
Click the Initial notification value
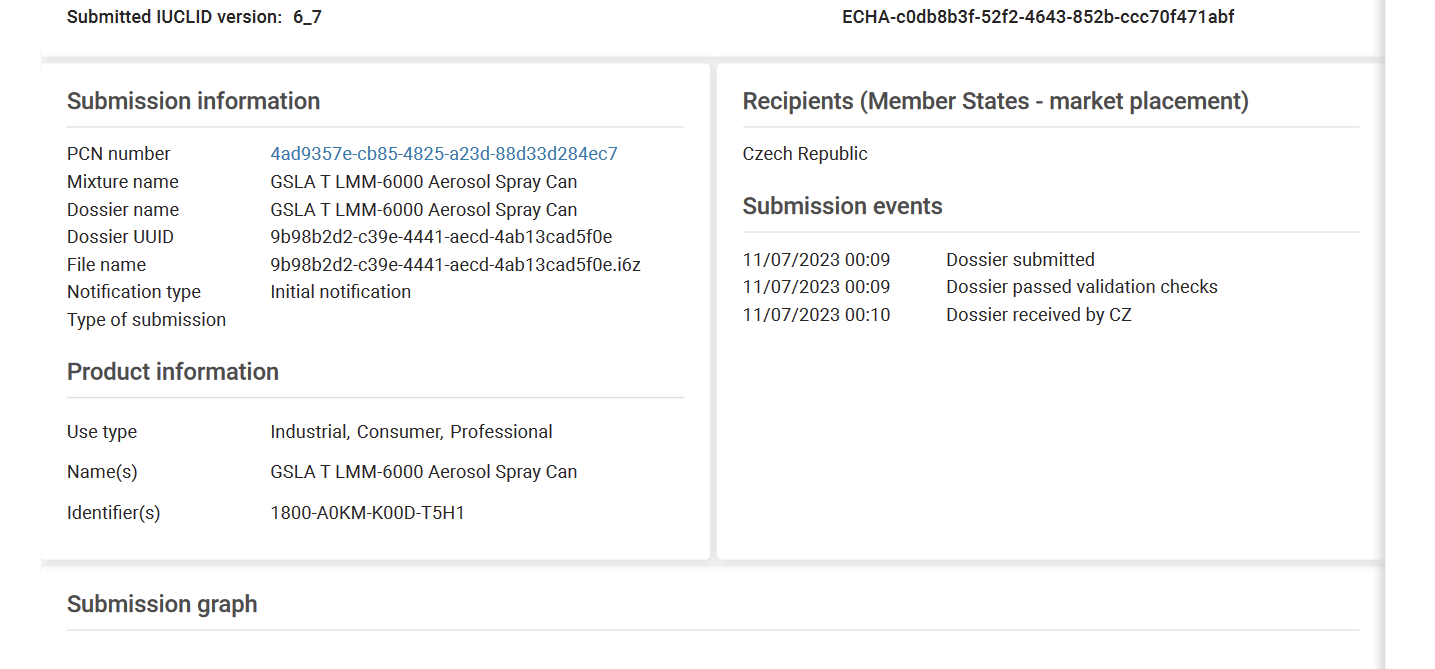340,292
